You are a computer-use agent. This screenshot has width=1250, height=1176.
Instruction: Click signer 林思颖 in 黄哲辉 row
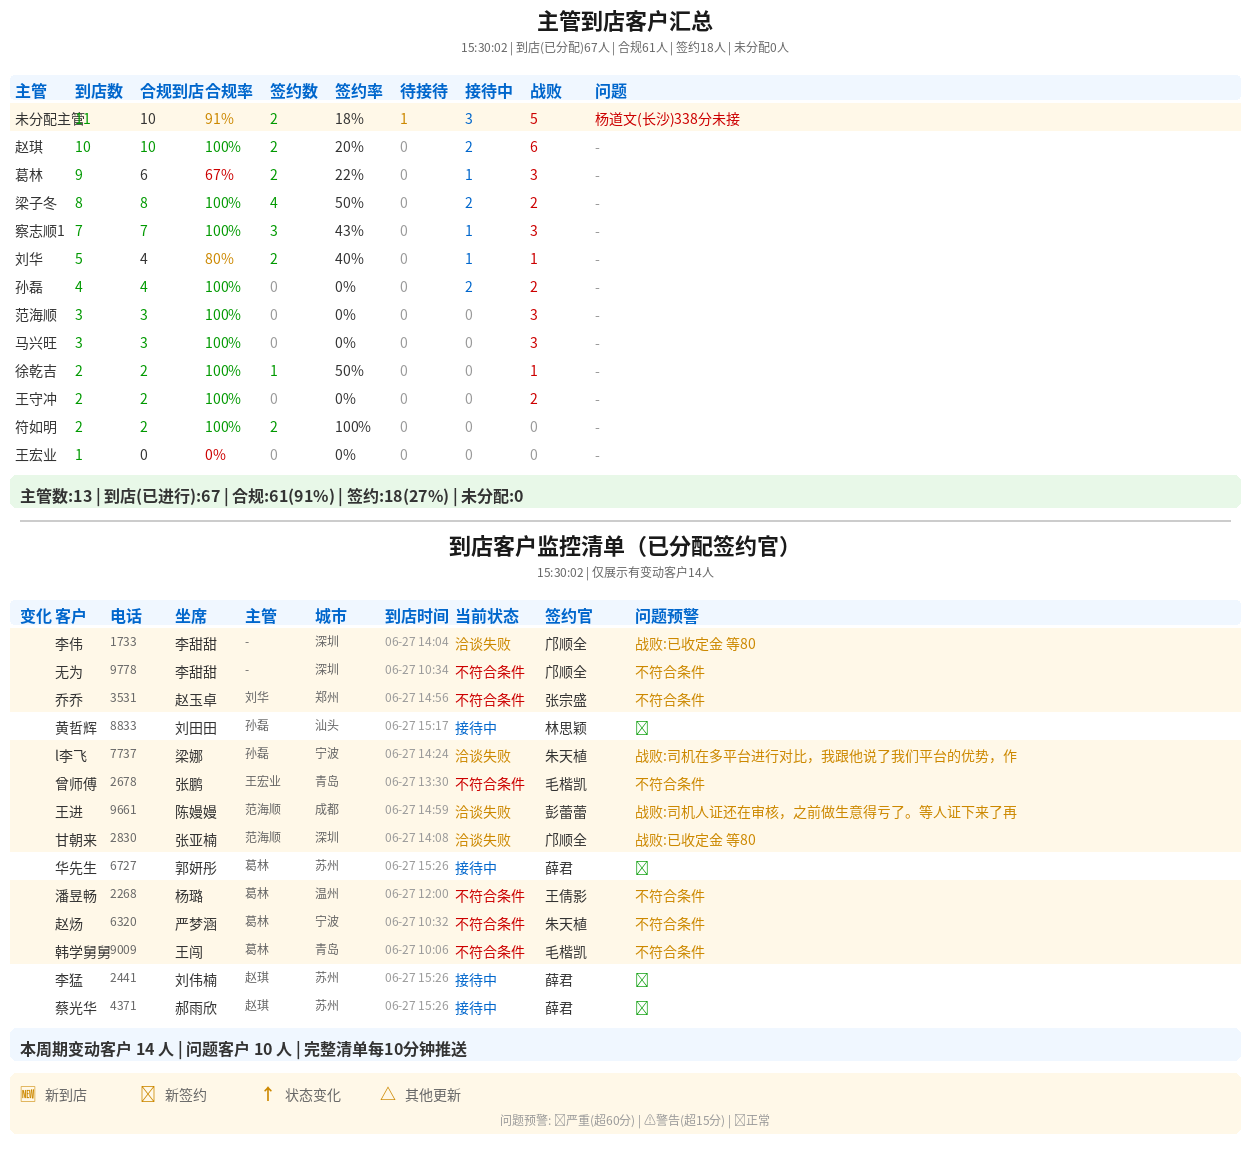pyautogui.click(x=566, y=728)
